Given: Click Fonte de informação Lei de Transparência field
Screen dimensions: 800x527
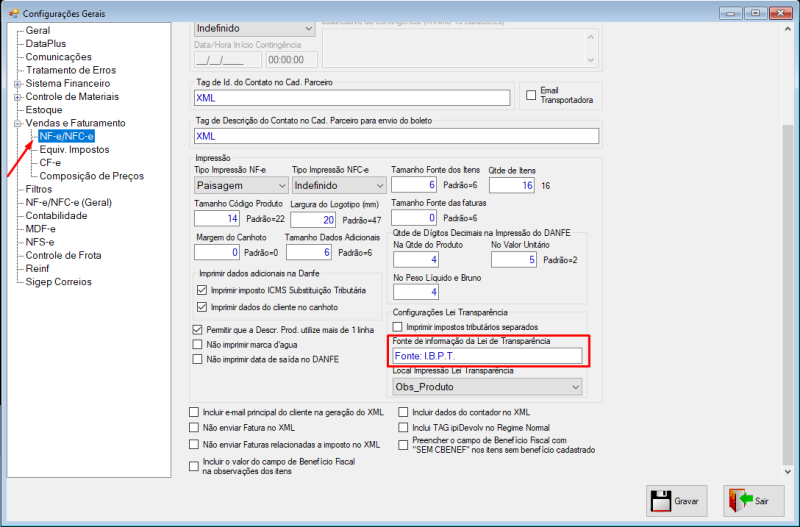Looking at the screenshot, I should [x=487, y=356].
